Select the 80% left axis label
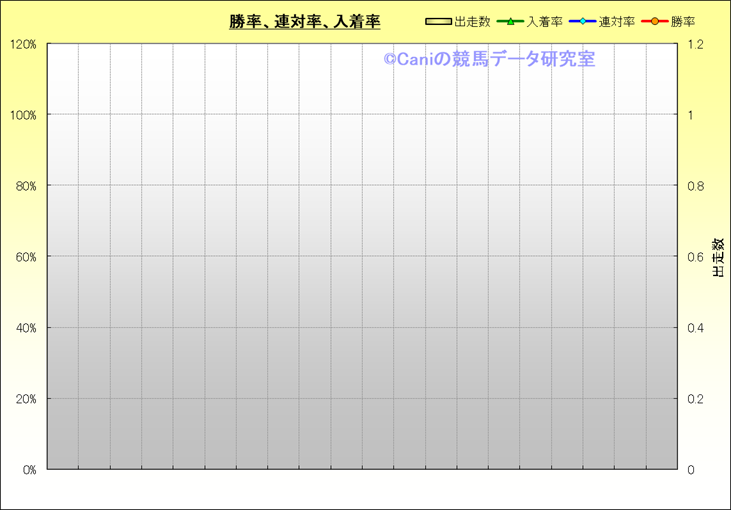 click(24, 186)
